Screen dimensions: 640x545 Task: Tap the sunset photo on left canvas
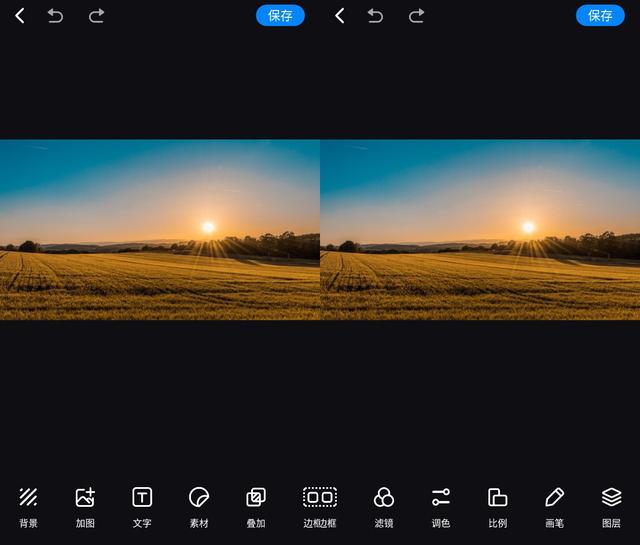[160, 230]
